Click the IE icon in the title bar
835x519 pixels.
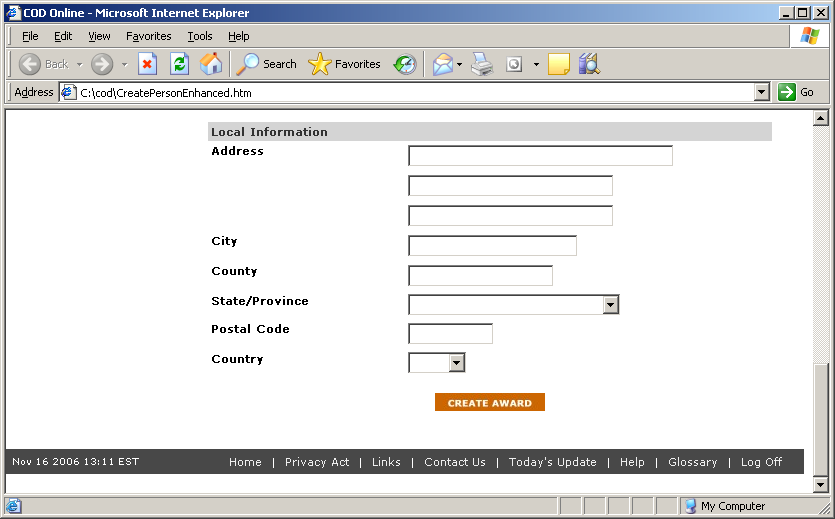(13, 13)
